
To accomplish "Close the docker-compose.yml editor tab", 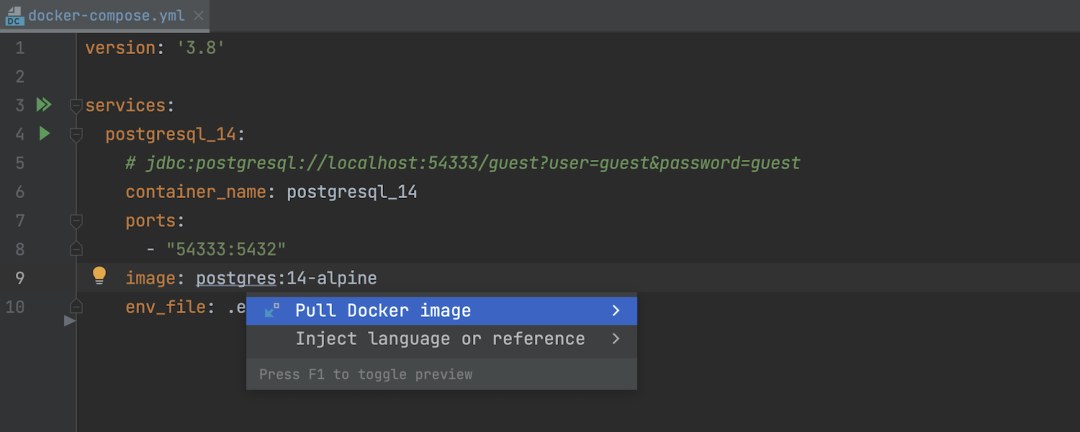I will click(x=198, y=16).
